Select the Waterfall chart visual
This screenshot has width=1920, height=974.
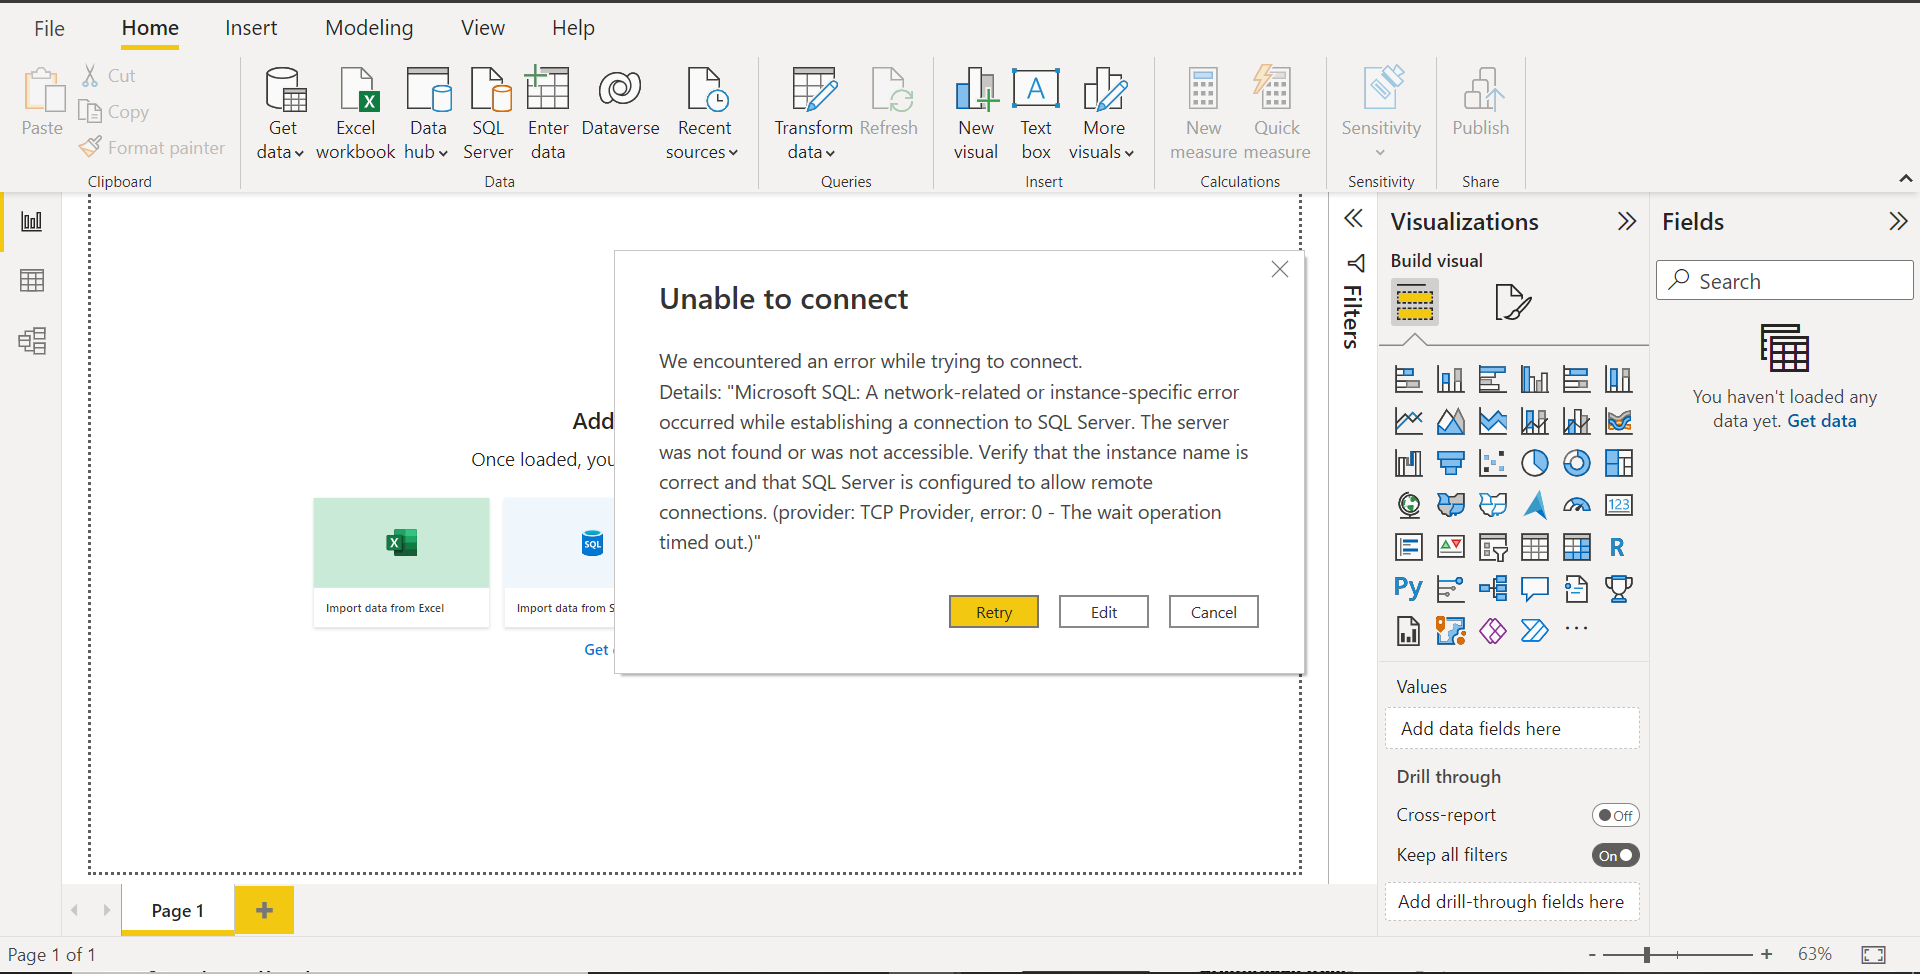click(x=1408, y=463)
